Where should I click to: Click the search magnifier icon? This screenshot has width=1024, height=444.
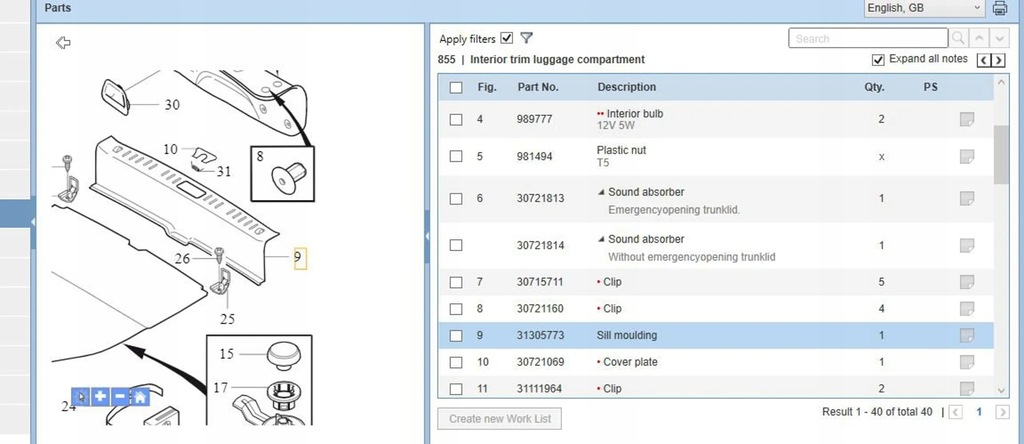[958, 38]
